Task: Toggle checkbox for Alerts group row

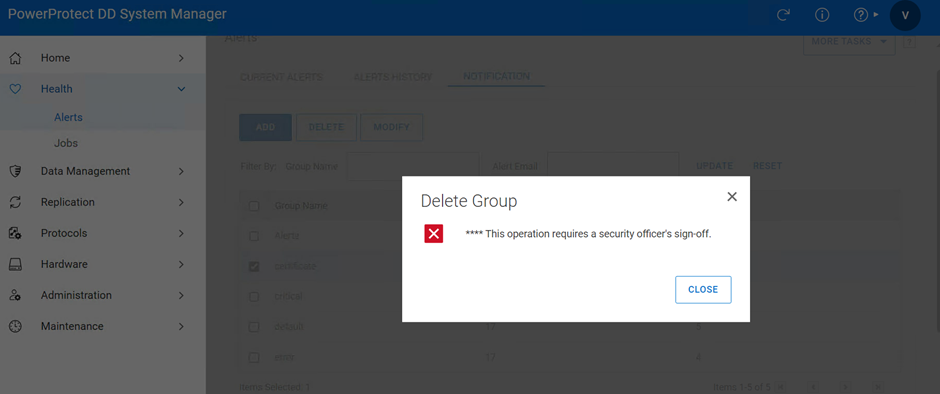Action: tap(254, 236)
